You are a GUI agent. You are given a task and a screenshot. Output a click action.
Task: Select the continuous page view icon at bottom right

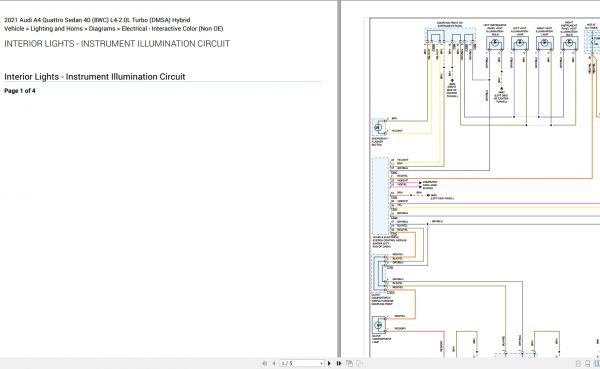click(587, 364)
